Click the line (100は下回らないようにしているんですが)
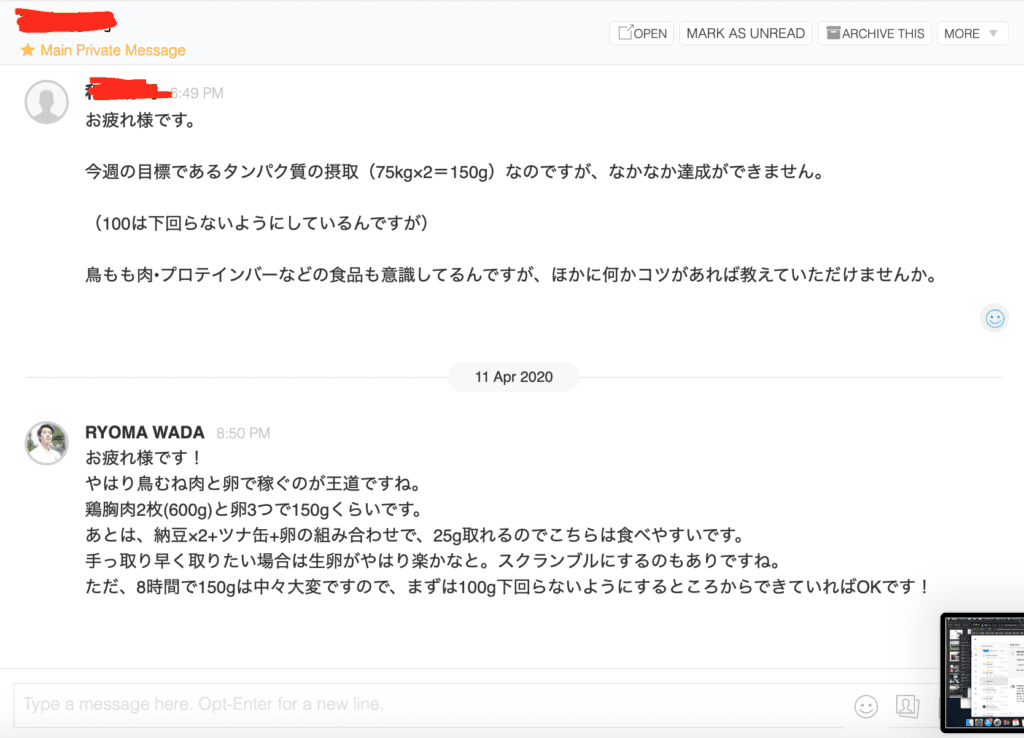The width and height of the screenshot is (1024, 738). click(x=260, y=223)
